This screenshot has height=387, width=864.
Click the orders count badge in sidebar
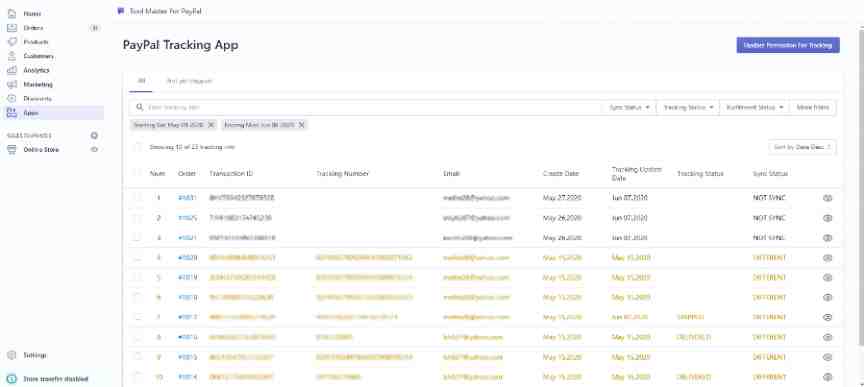pyautogui.click(x=94, y=28)
